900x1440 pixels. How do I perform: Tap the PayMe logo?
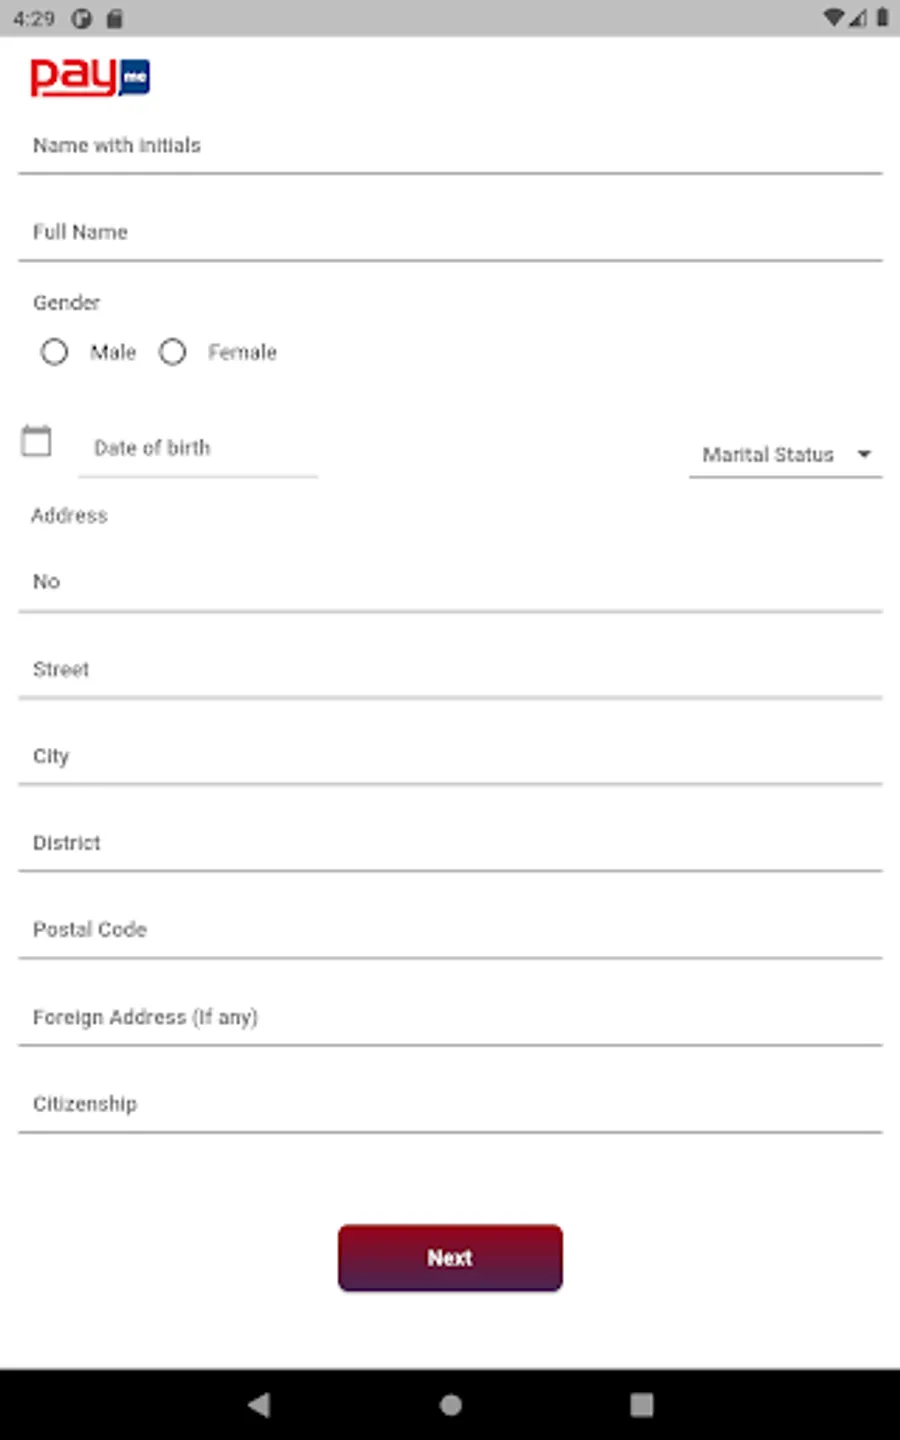click(90, 77)
